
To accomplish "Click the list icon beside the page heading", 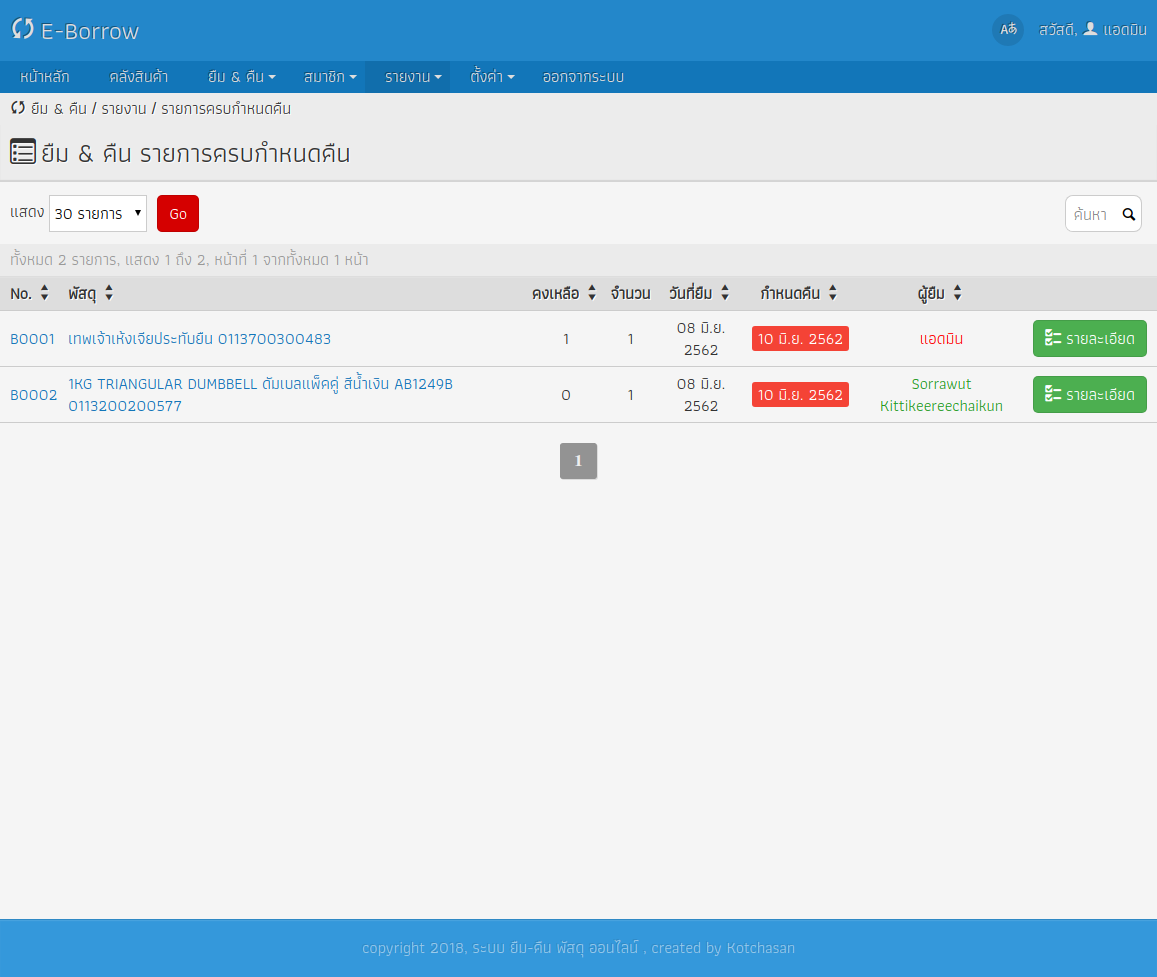I will (x=22, y=152).
